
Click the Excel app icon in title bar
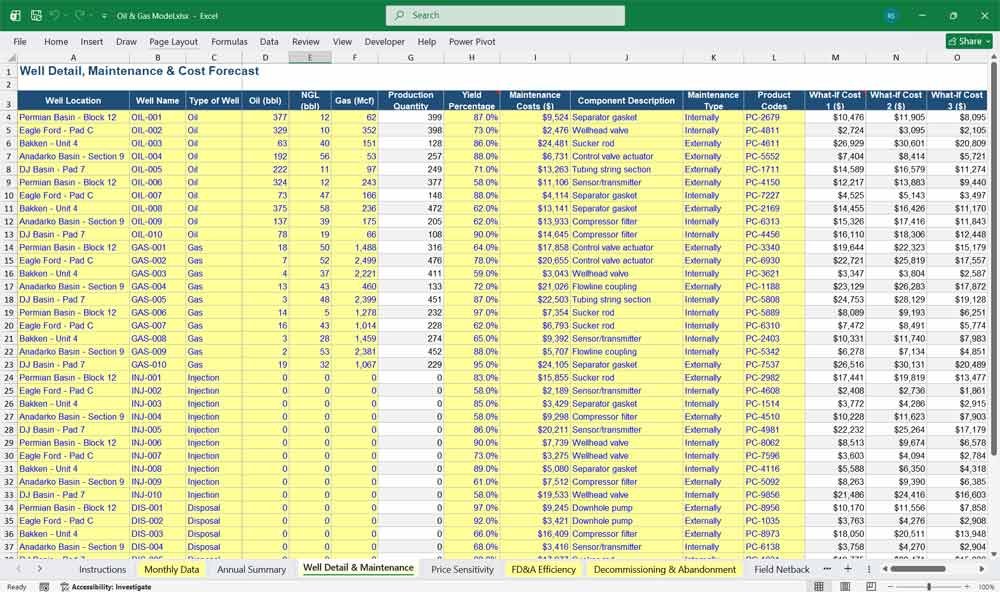(15, 15)
